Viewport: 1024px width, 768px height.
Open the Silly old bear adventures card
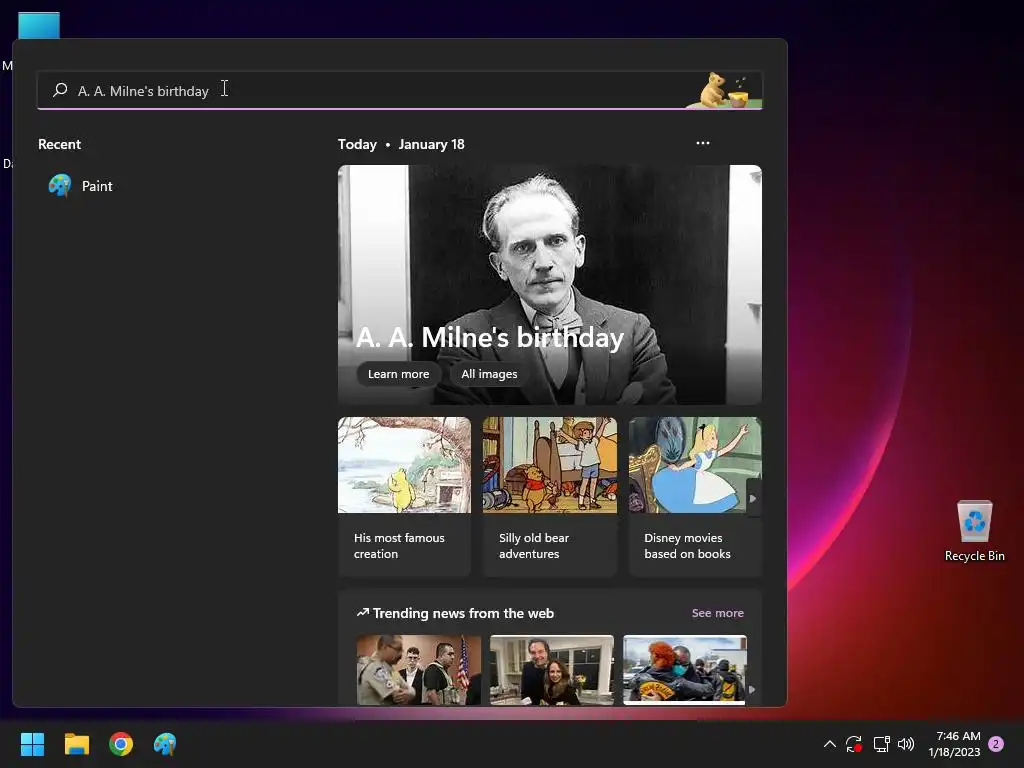pos(549,497)
